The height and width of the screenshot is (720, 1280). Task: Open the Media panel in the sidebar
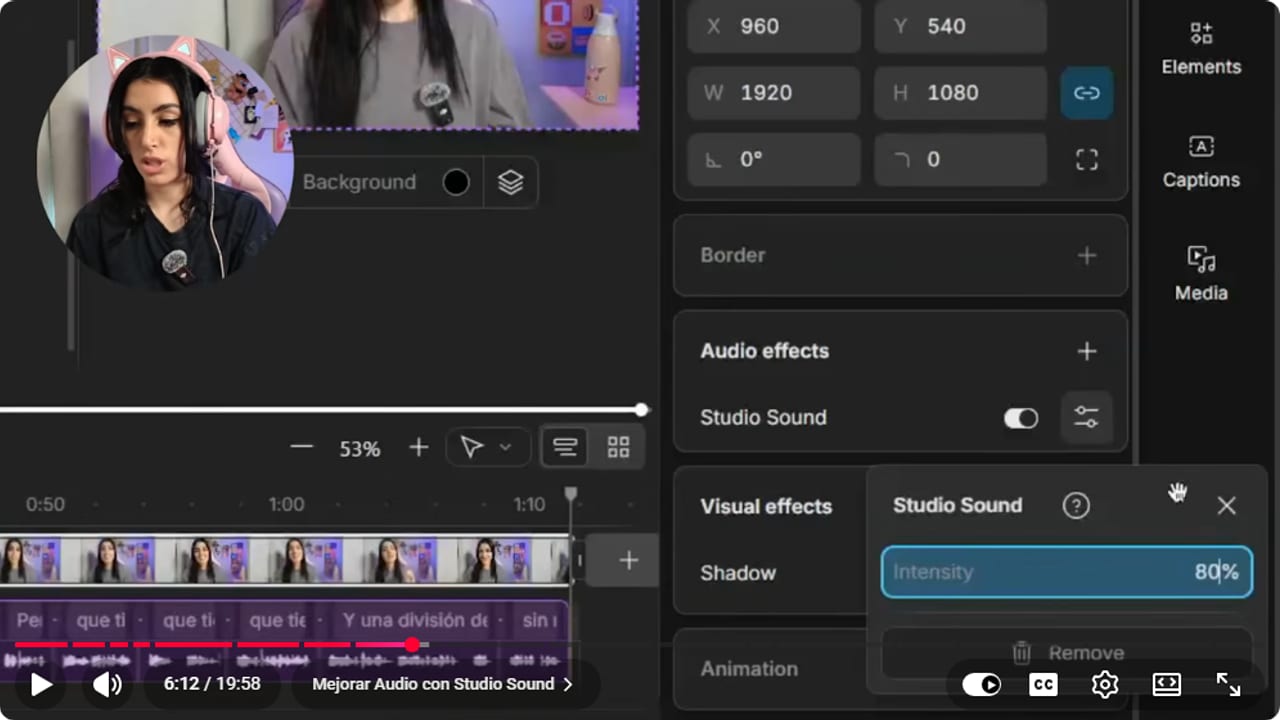click(x=1201, y=274)
